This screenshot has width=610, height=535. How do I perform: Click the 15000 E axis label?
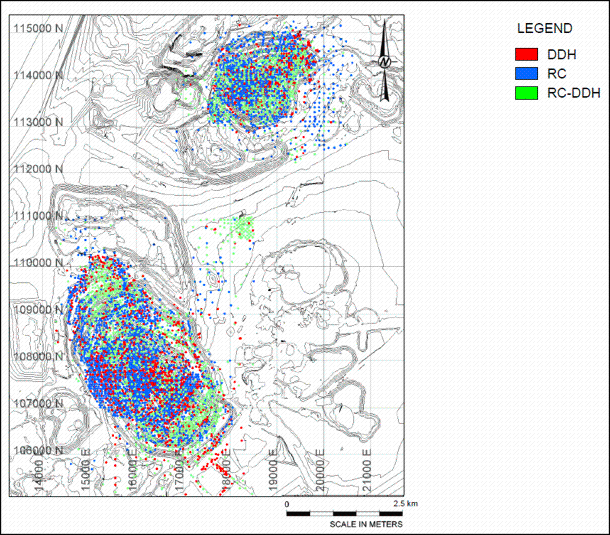pos(86,470)
